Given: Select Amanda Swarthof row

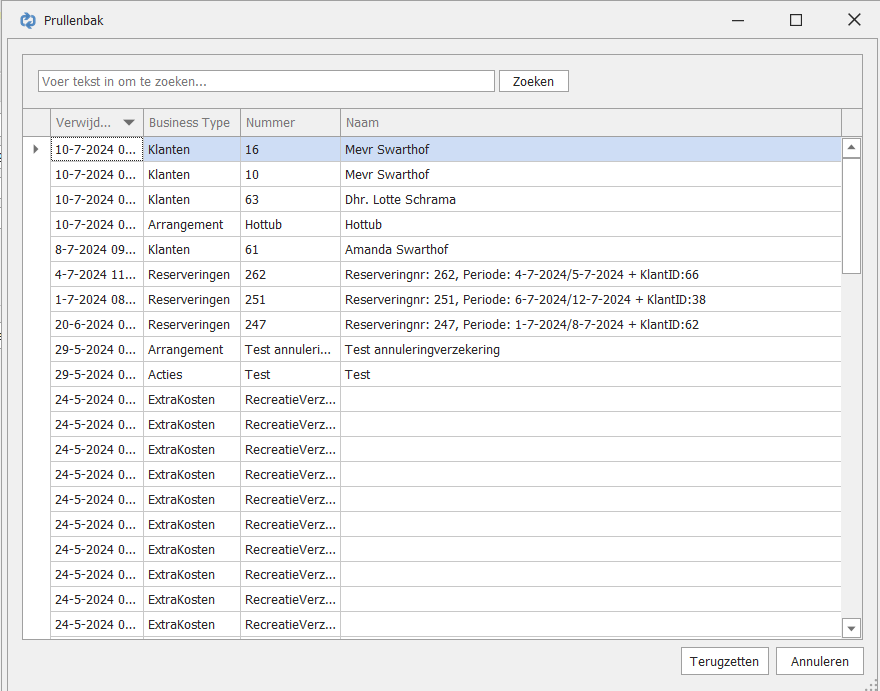Looking at the screenshot, I should (x=446, y=249).
